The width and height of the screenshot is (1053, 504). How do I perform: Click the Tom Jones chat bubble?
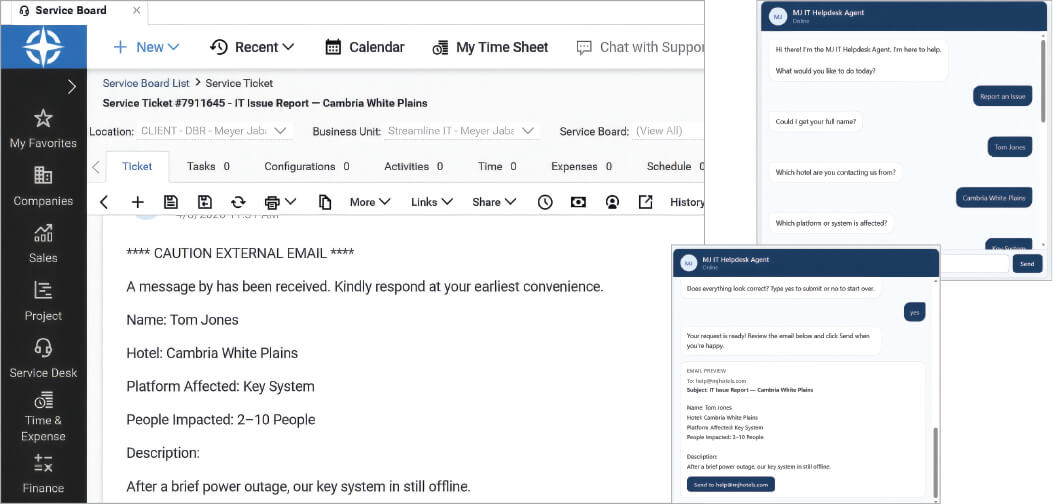click(x=1009, y=146)
